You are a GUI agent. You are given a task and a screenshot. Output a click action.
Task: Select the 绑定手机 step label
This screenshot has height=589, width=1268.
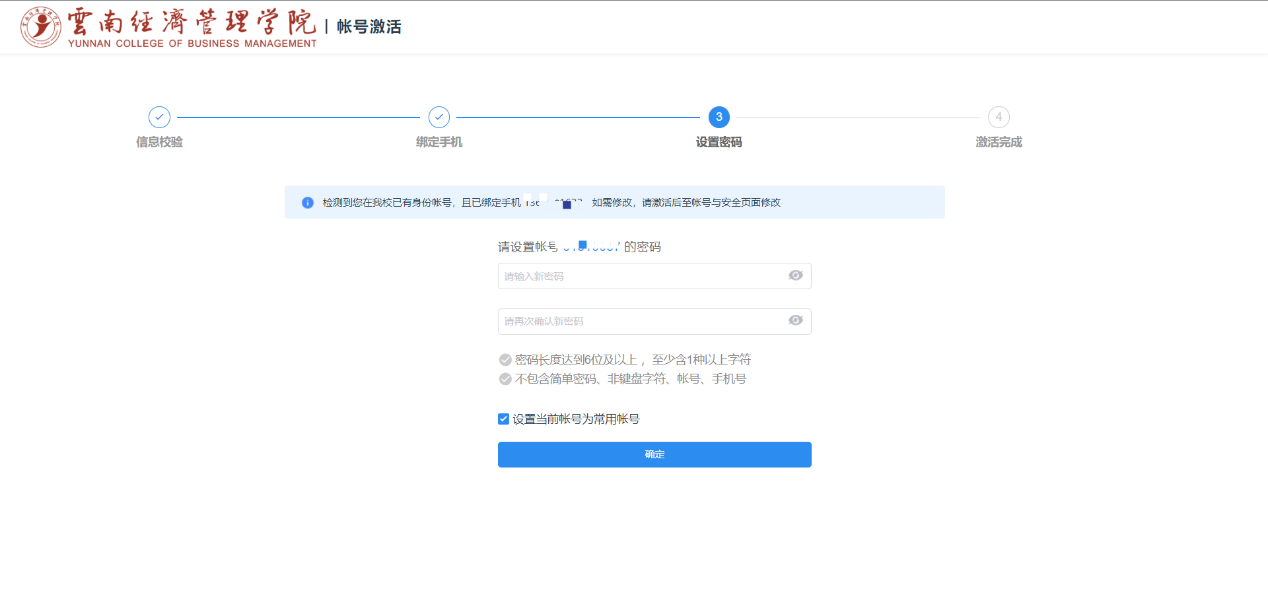tap(439, 142)
